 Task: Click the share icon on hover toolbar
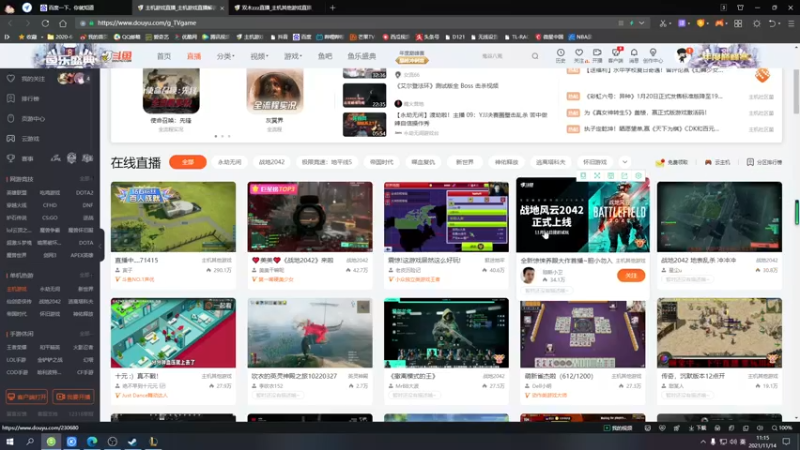pos(624,176)
